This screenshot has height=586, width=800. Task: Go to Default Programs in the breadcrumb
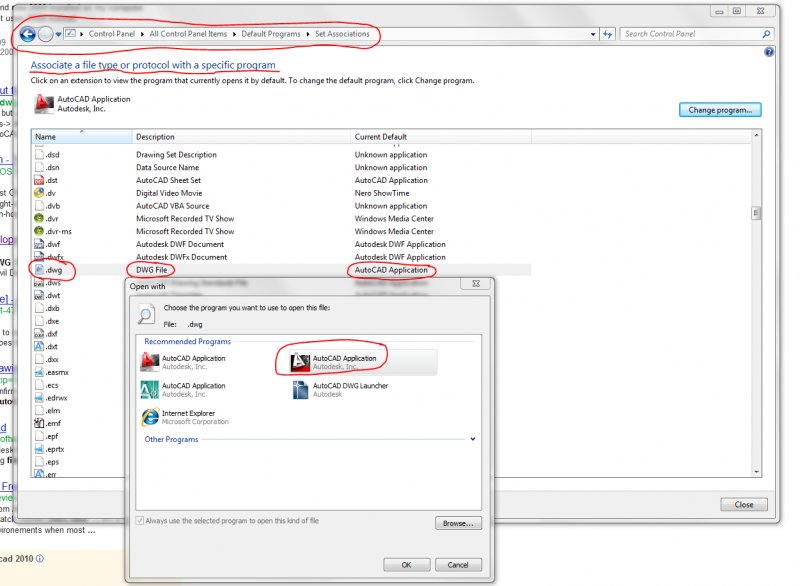tap(271, 34)
